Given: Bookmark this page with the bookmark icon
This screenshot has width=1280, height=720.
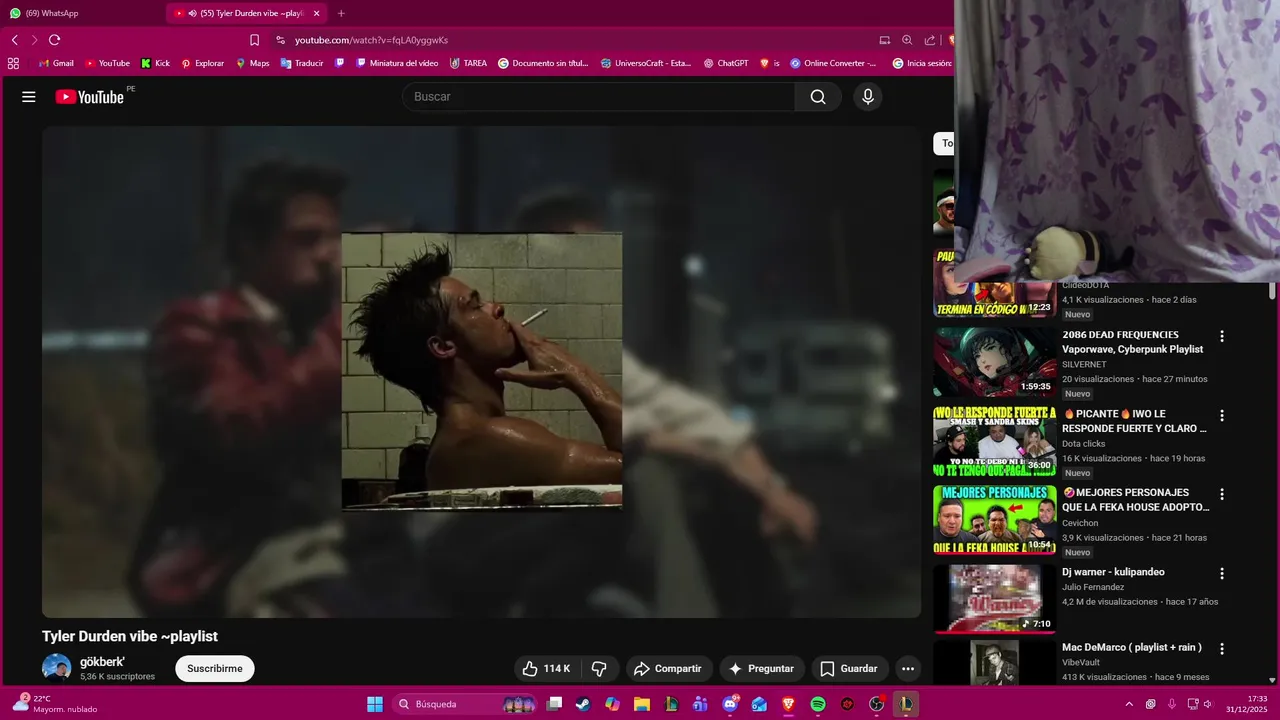Looking at the screenshot, I should [x=254, y=40].
